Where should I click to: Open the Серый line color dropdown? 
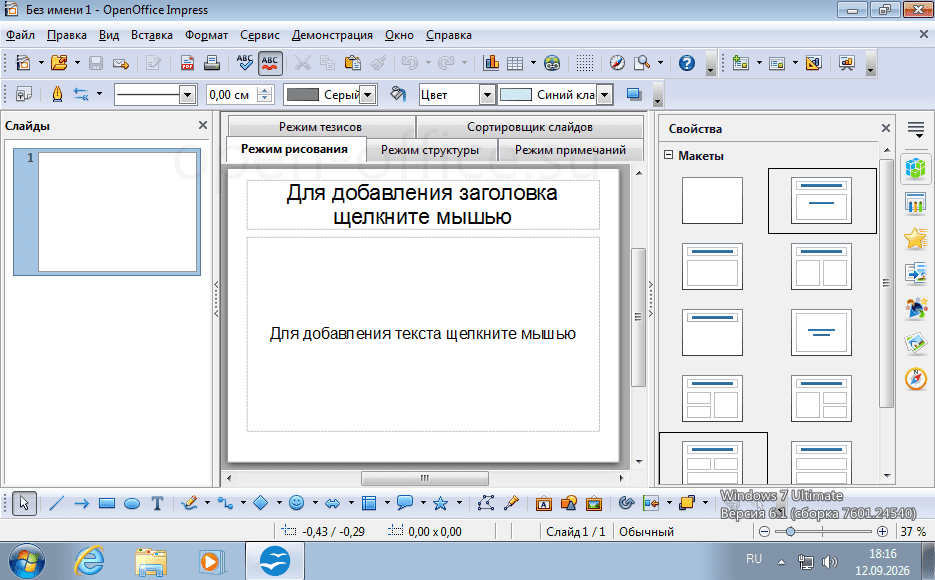pyautogui.click(x=368, y=94)
